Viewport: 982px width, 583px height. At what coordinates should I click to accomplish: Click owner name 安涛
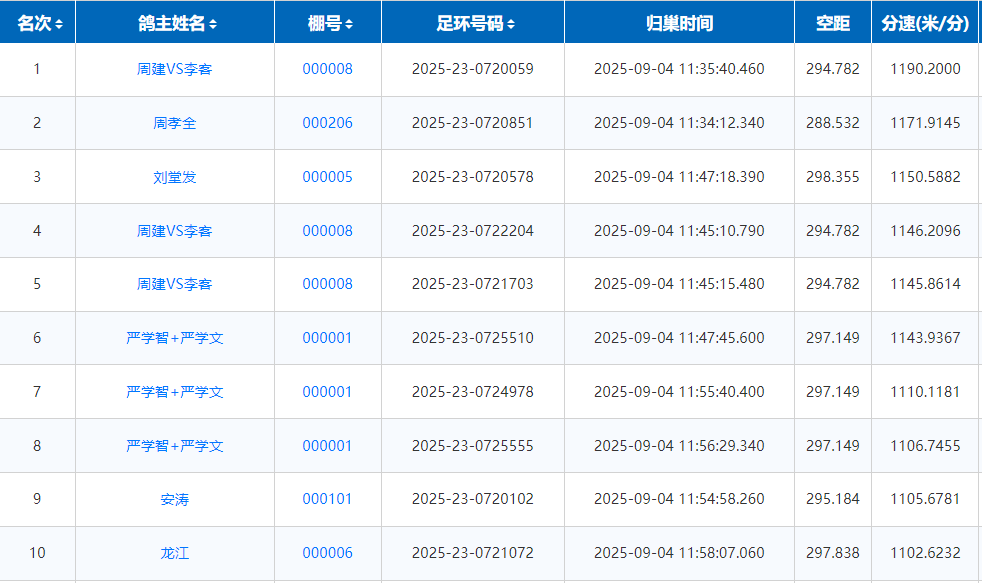pos(175,499)
